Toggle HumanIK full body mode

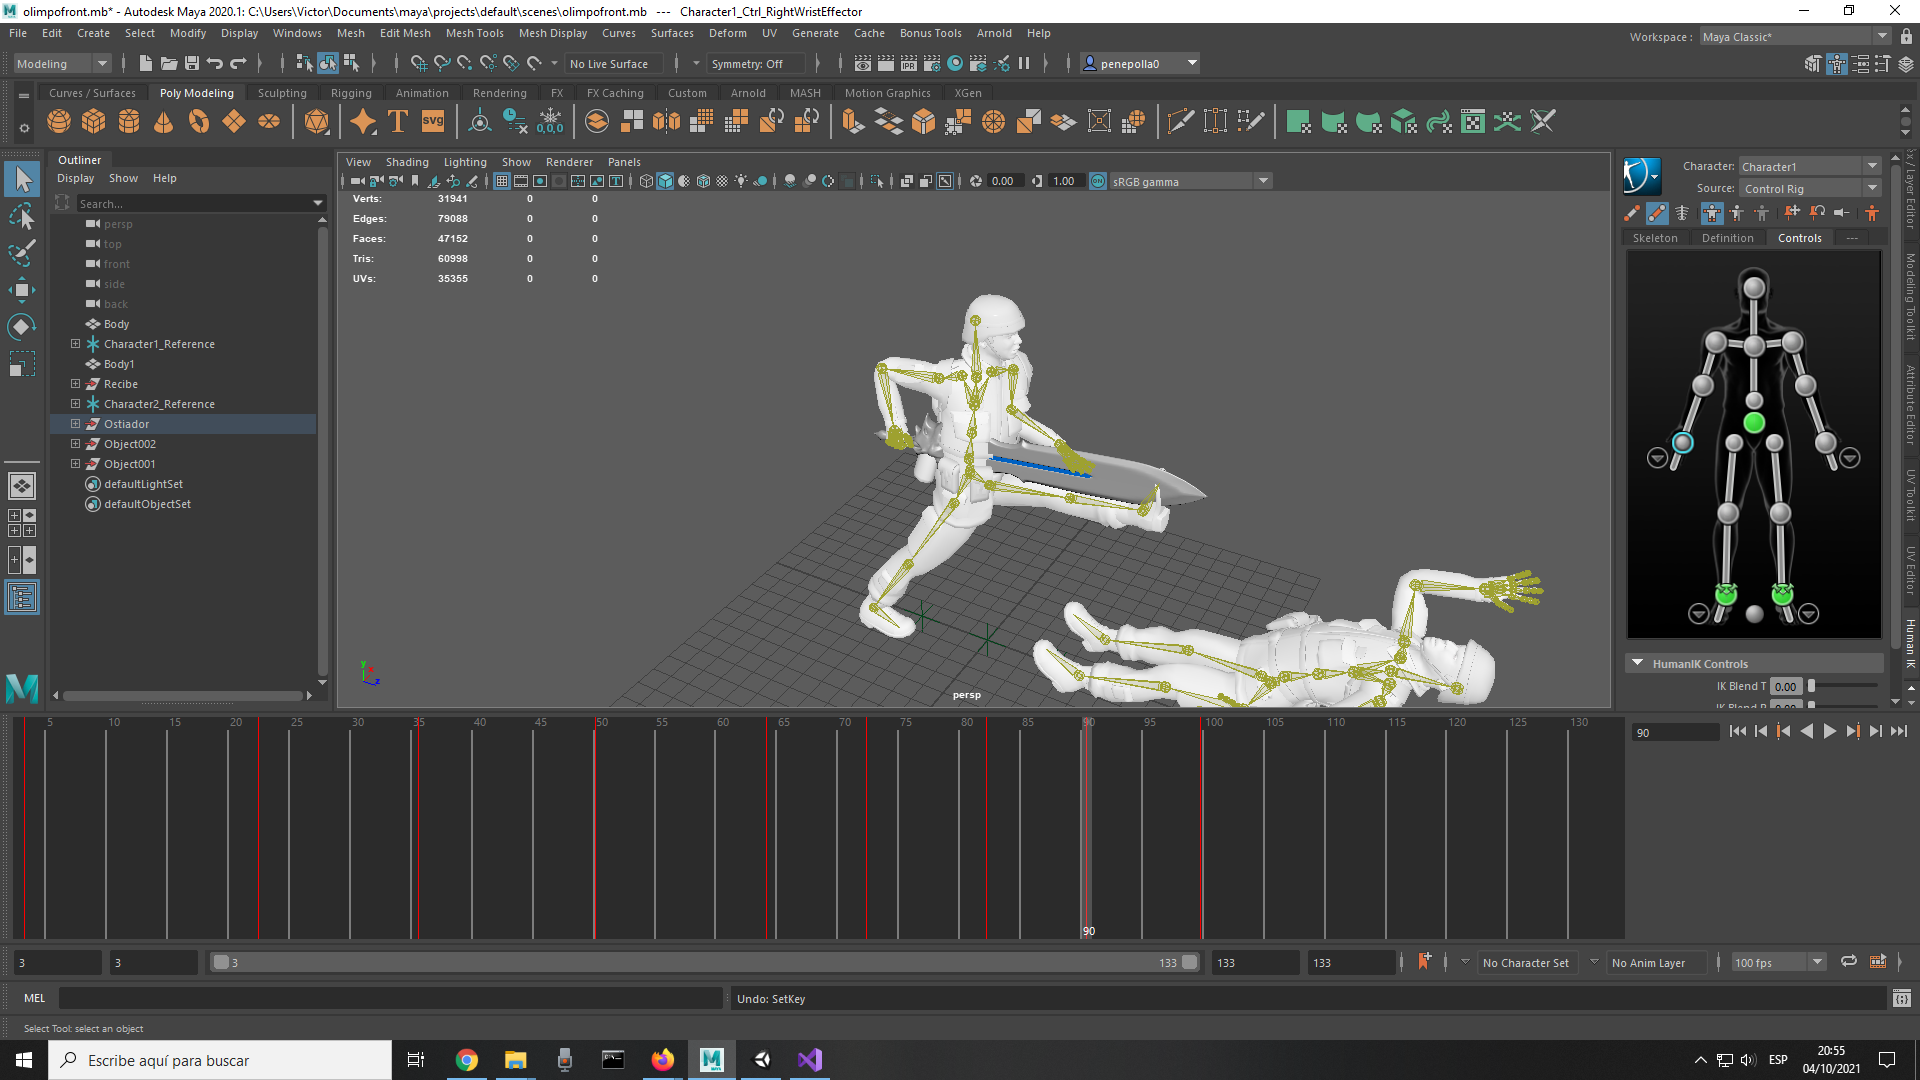pyautogui.click(x=1712, y=213)
